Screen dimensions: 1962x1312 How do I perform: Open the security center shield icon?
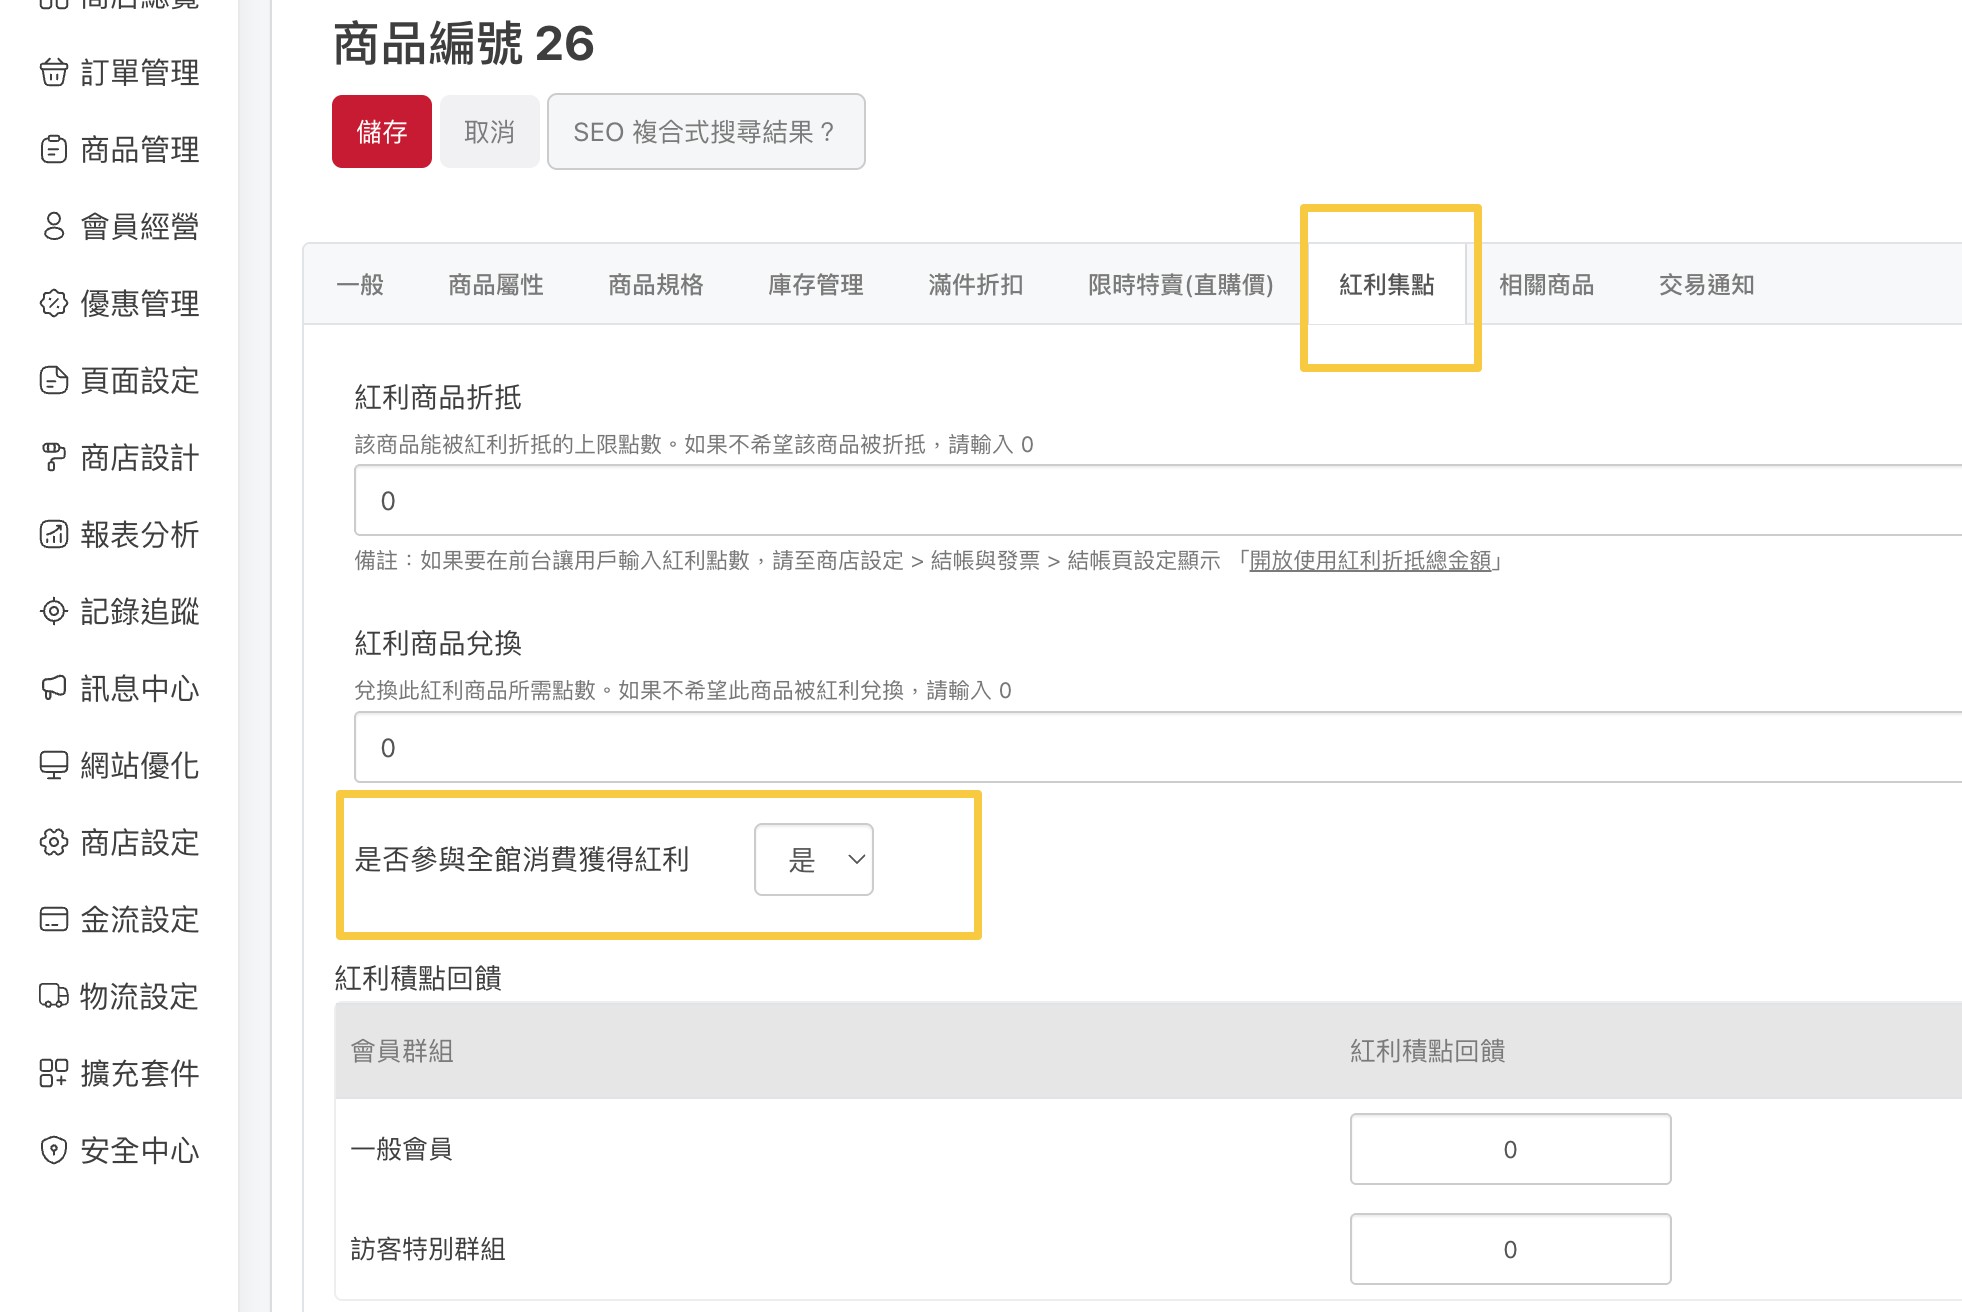(54, 1150)
